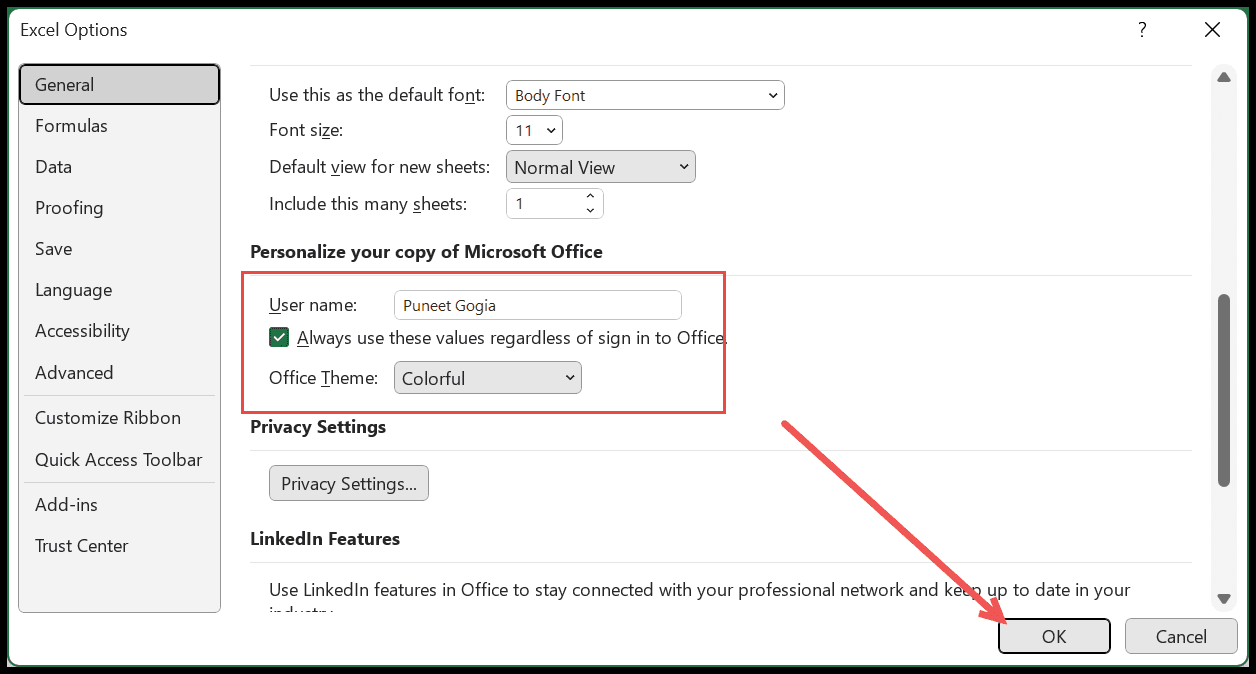This screenshot has height=674, width=1256.
Task: Click the Privacy Settings button
Action: tap(349, 484)
